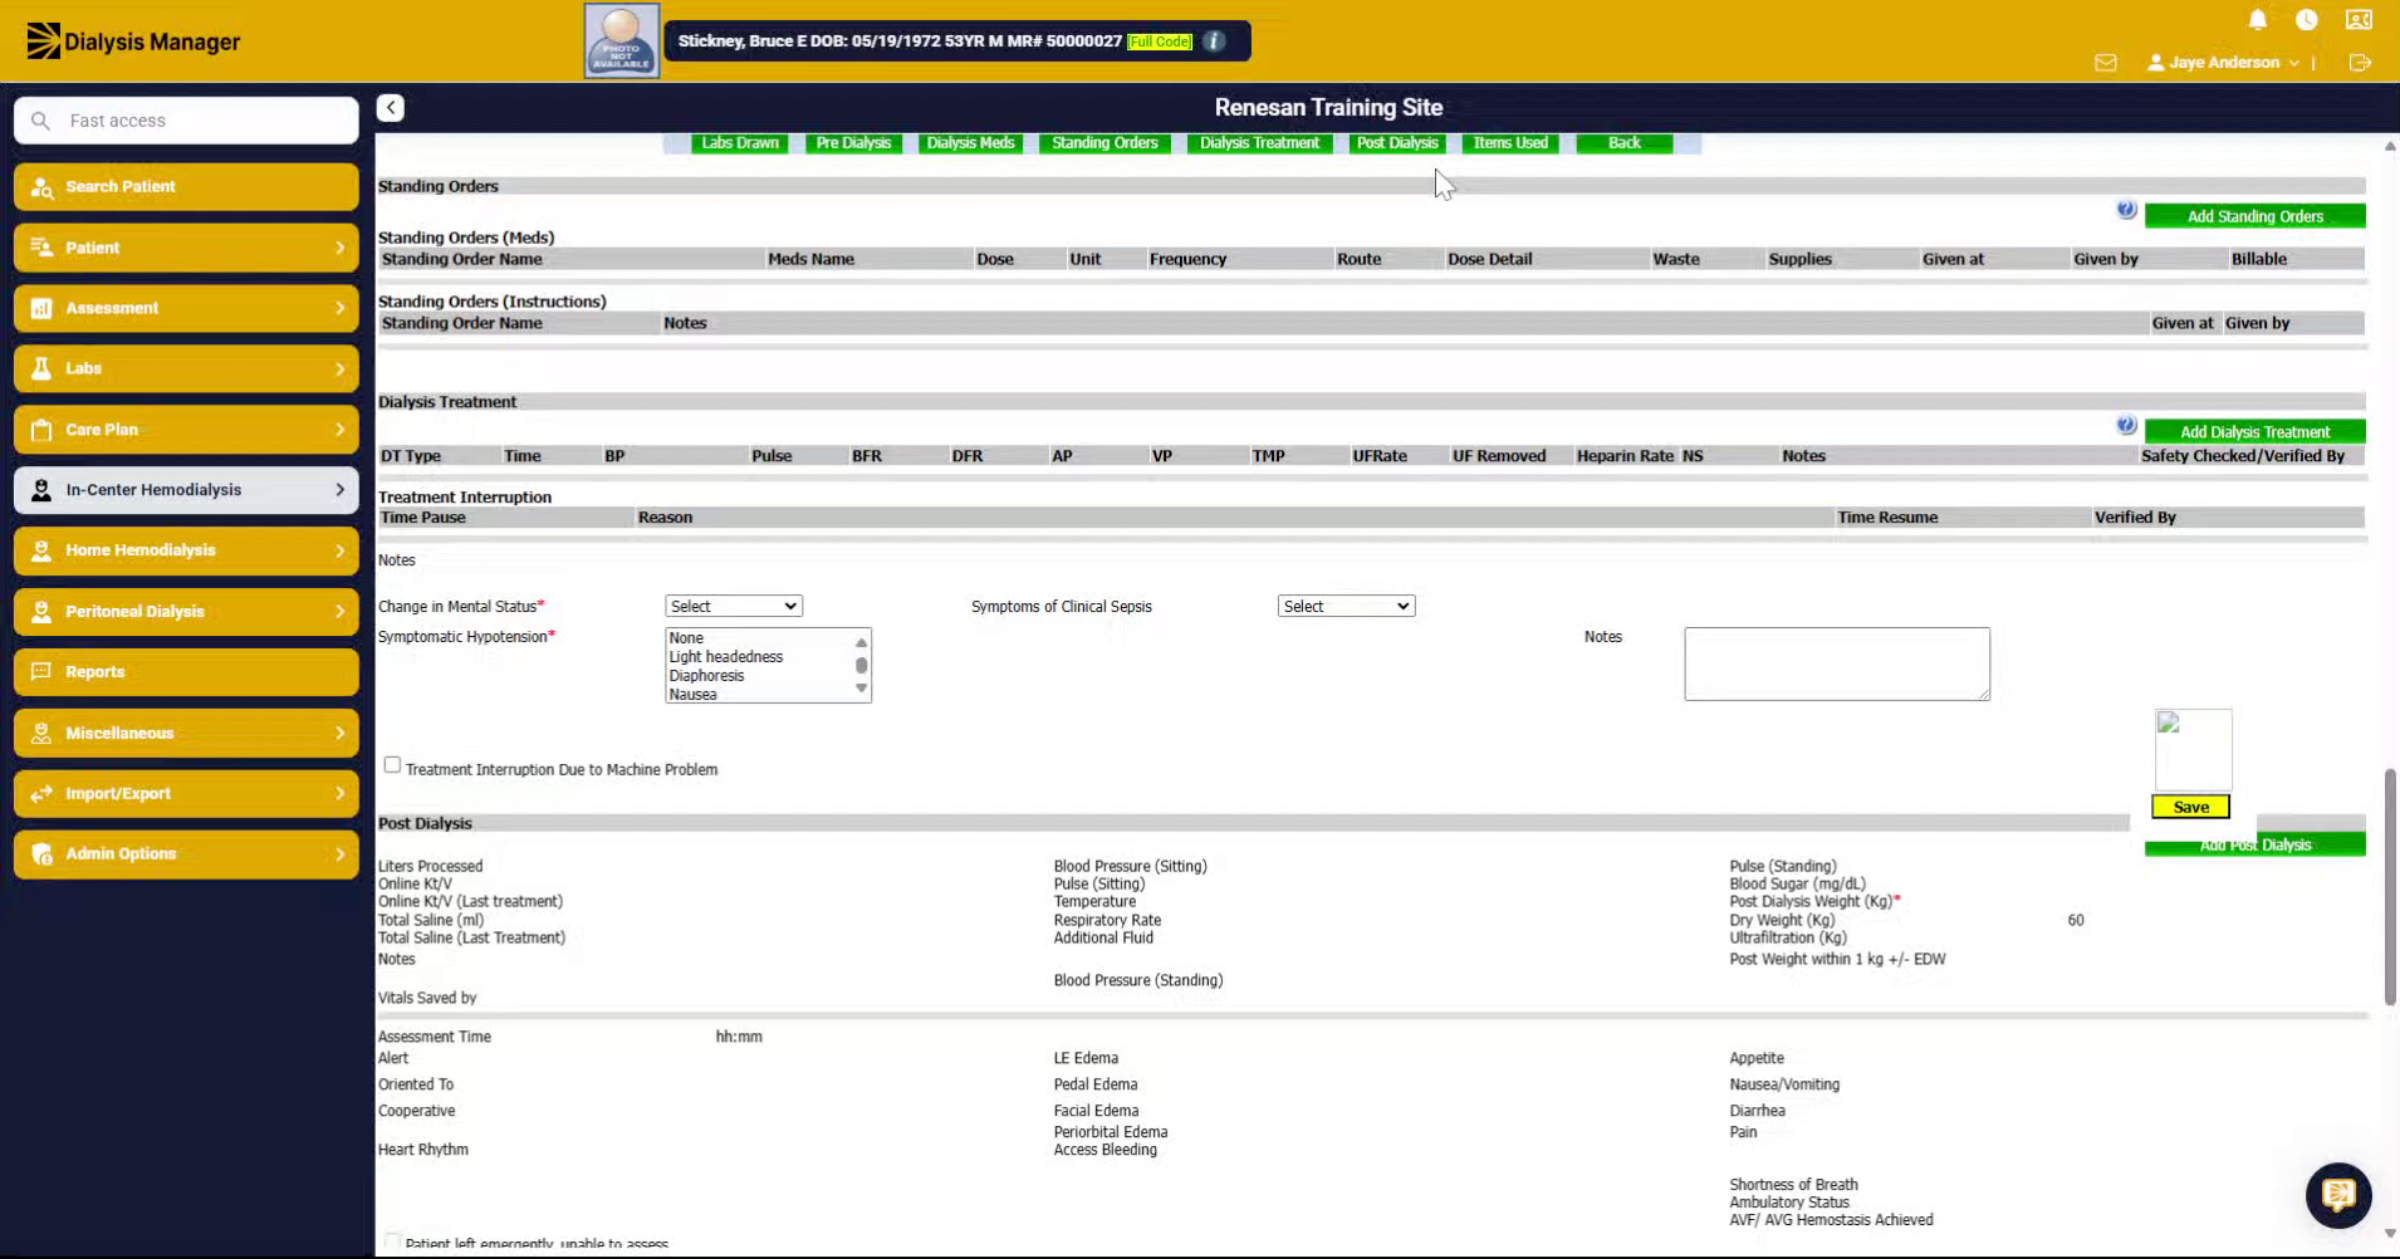Image resolution: width=2400 pixels, height=1259 pixels.
Task: Click the Add Standing Orders button
Action: pyautogui.click(x=2255, y=216)
